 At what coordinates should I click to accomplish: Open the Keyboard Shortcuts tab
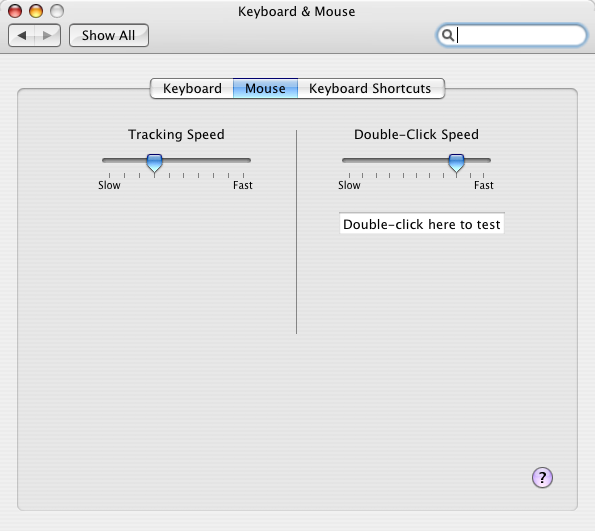click(x=370, y=88)
